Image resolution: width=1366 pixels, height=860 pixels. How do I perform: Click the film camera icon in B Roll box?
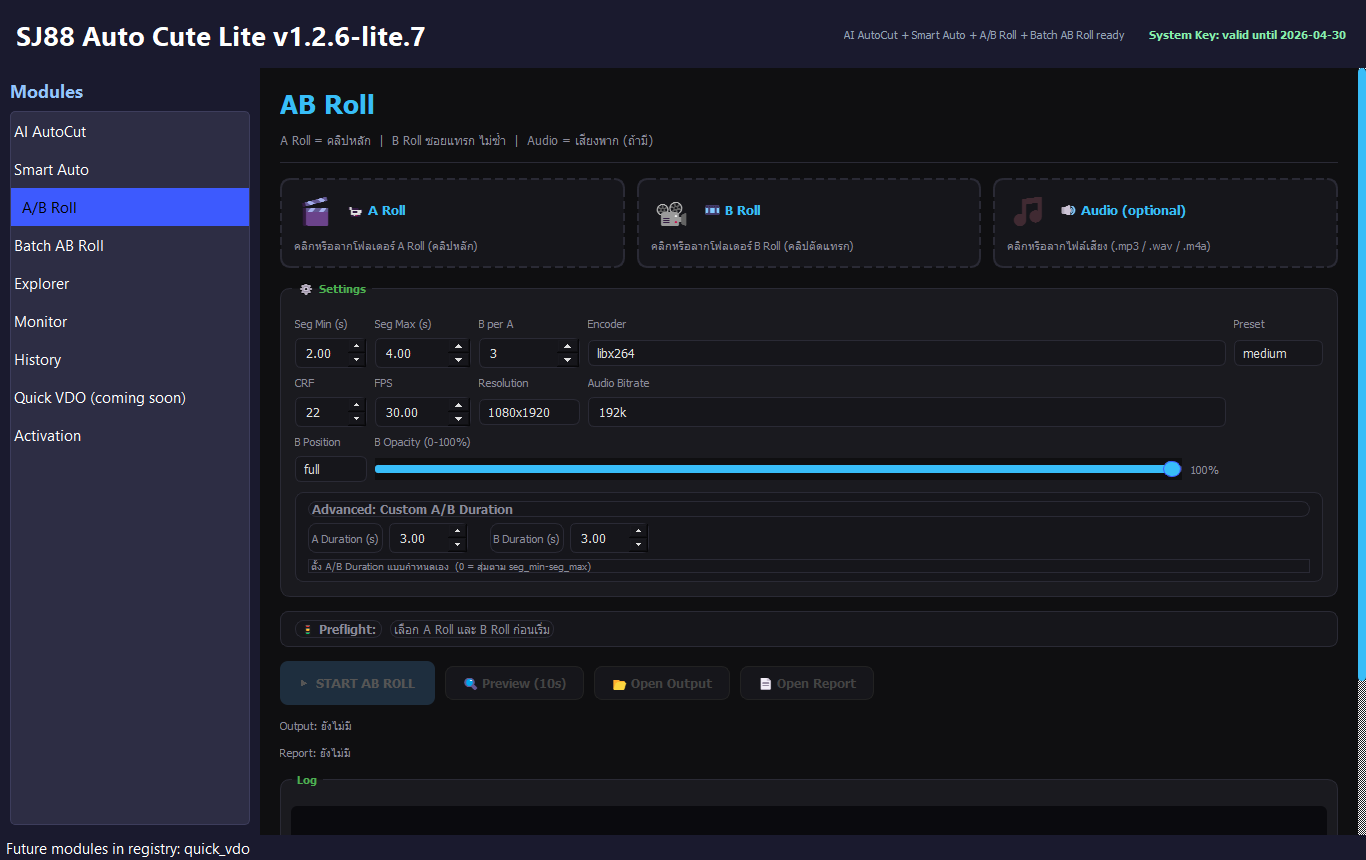pos(671,212)
